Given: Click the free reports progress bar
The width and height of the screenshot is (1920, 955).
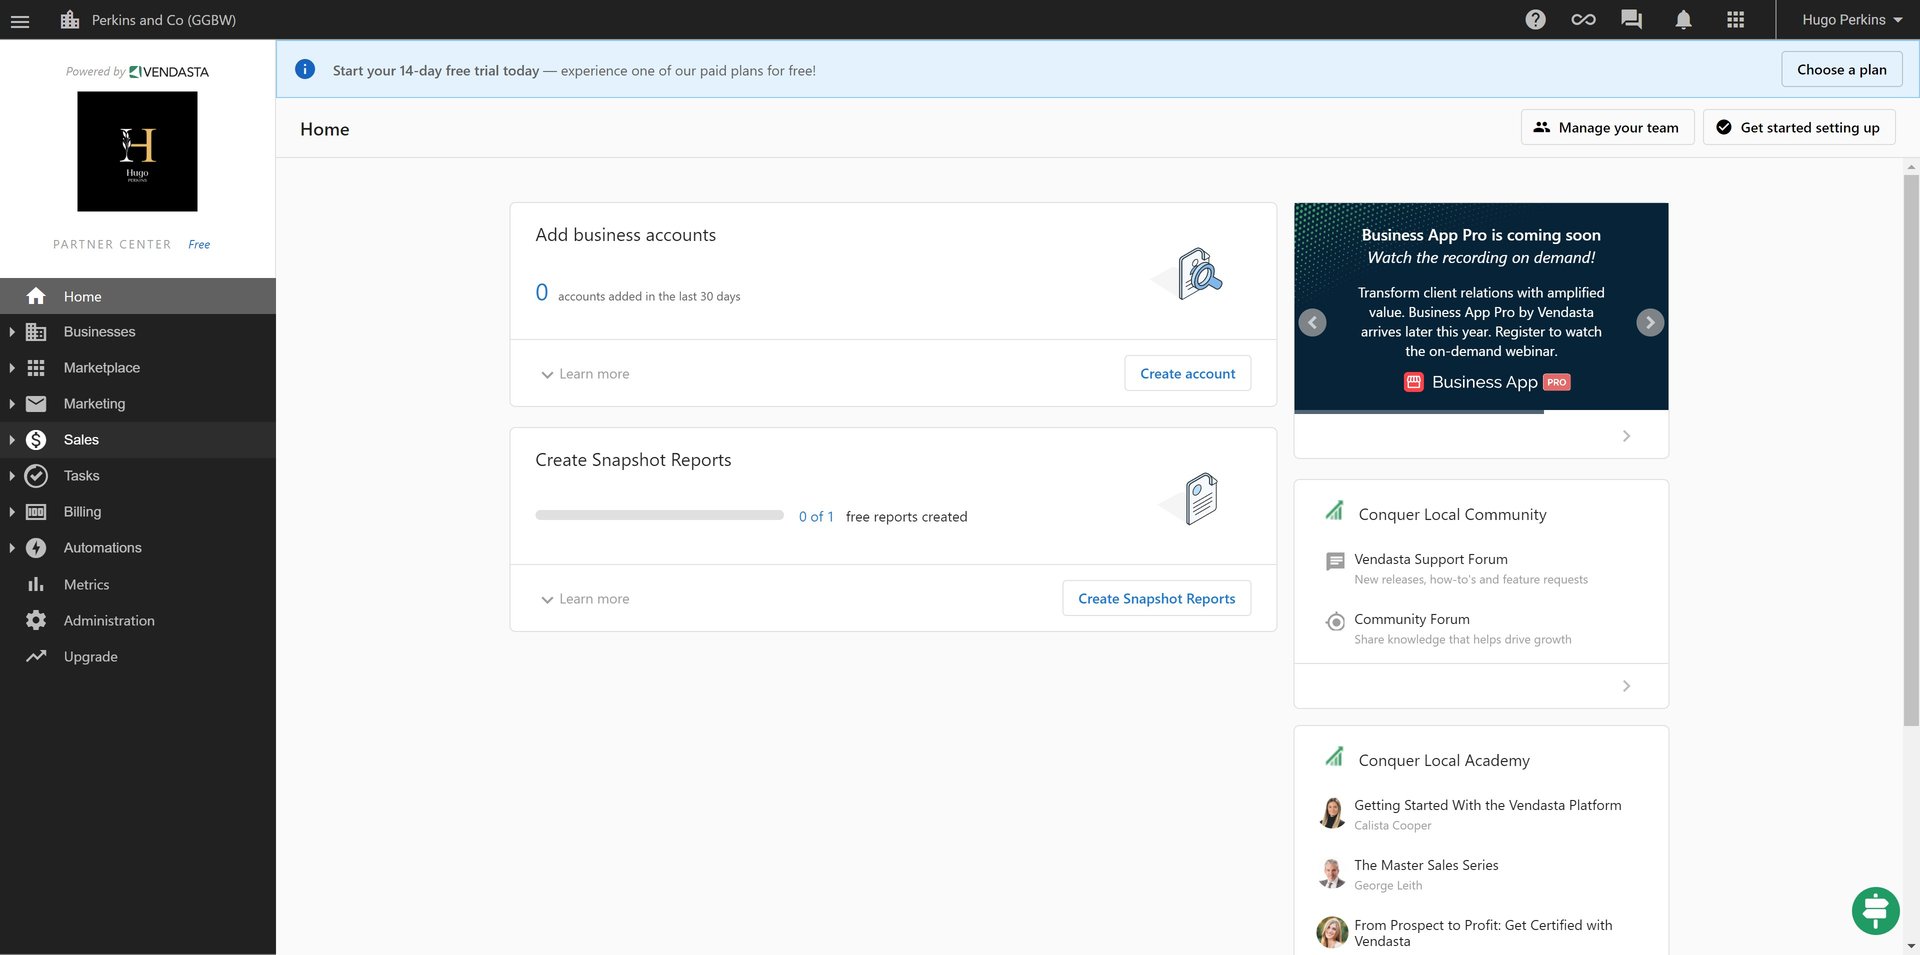Looking at the screenshot, I should [659, 515].
